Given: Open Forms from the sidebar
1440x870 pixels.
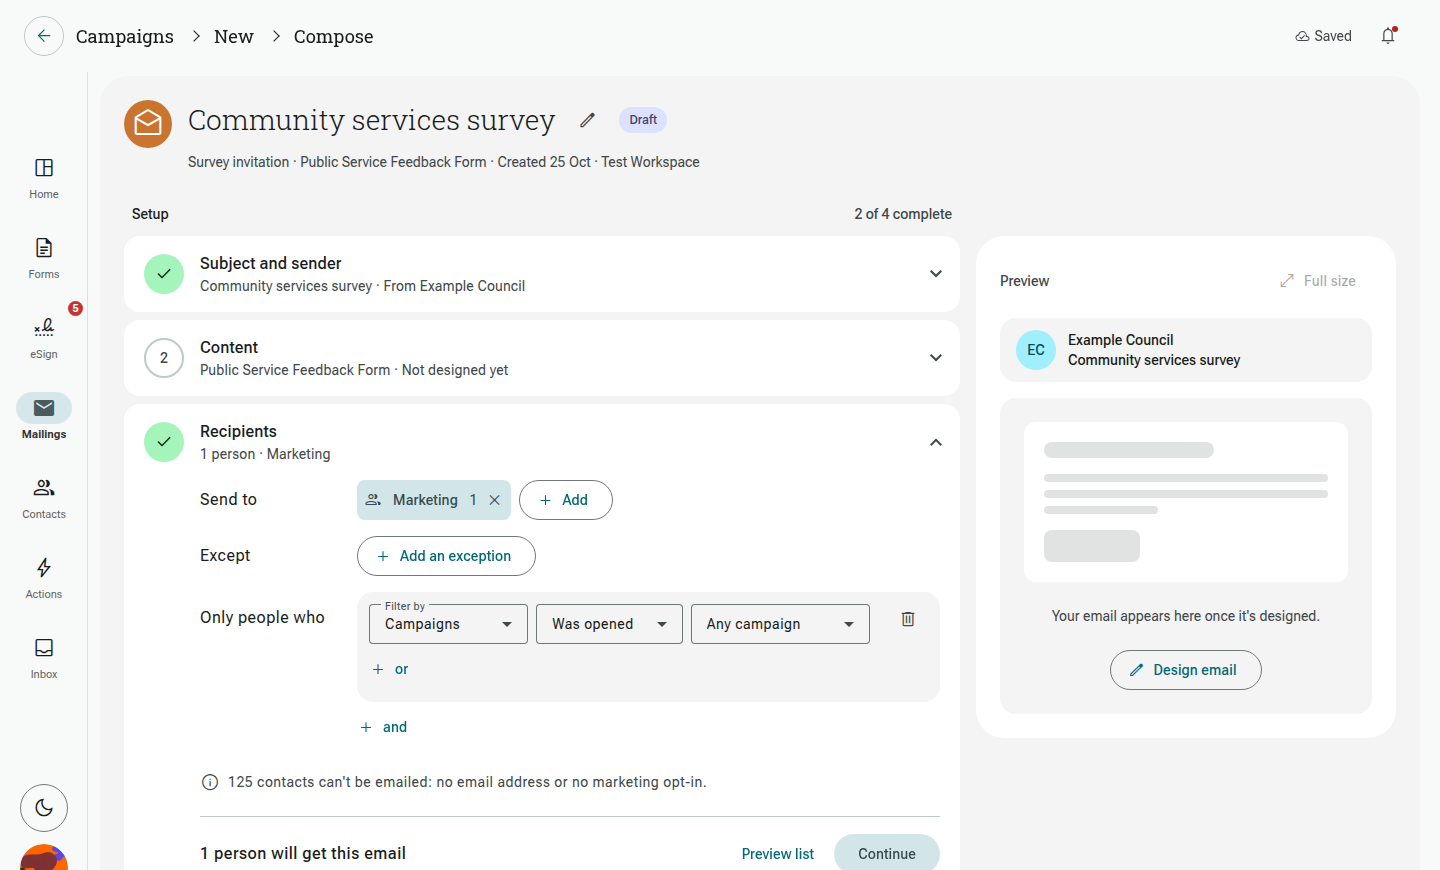Looking at the screenshot, I should point(44,258).
